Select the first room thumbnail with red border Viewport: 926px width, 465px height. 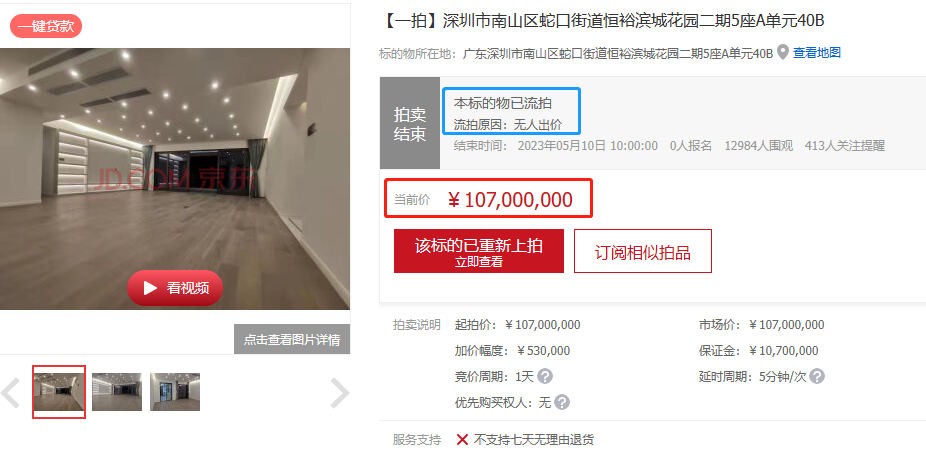click(x=59, y=392)
